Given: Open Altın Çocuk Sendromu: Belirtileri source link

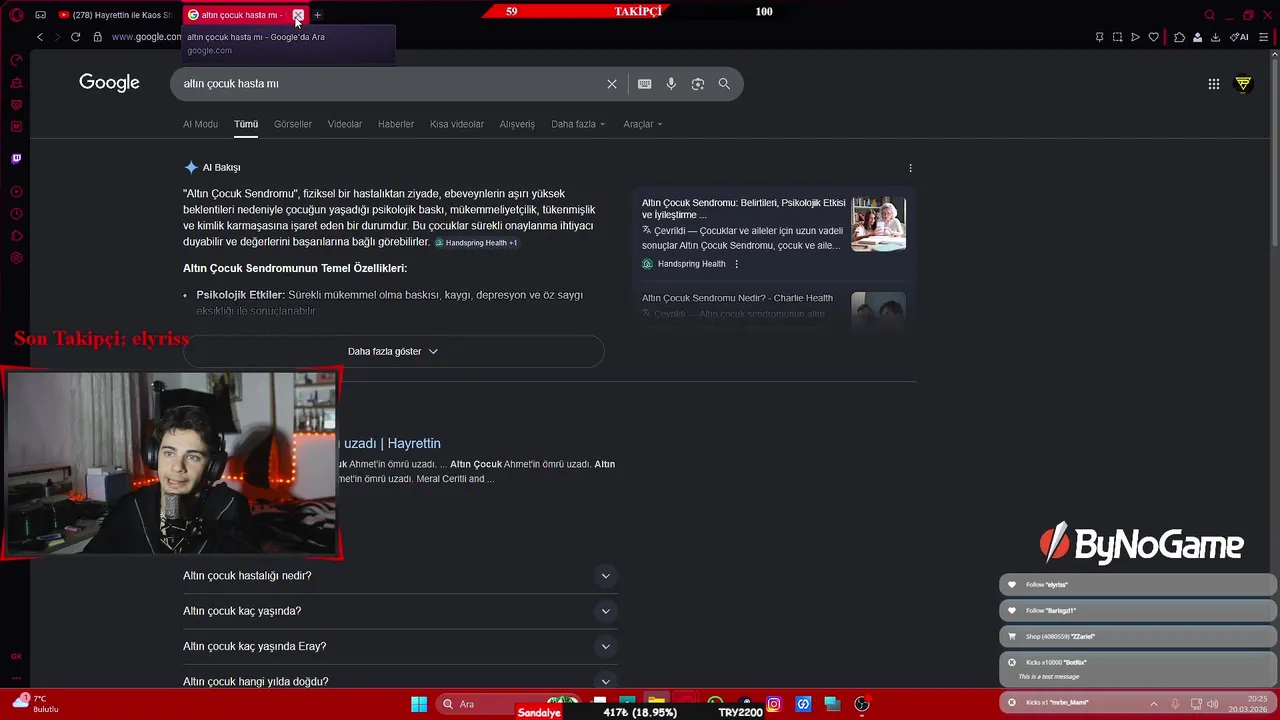Looking at the screenshot, I should (743, 208).
